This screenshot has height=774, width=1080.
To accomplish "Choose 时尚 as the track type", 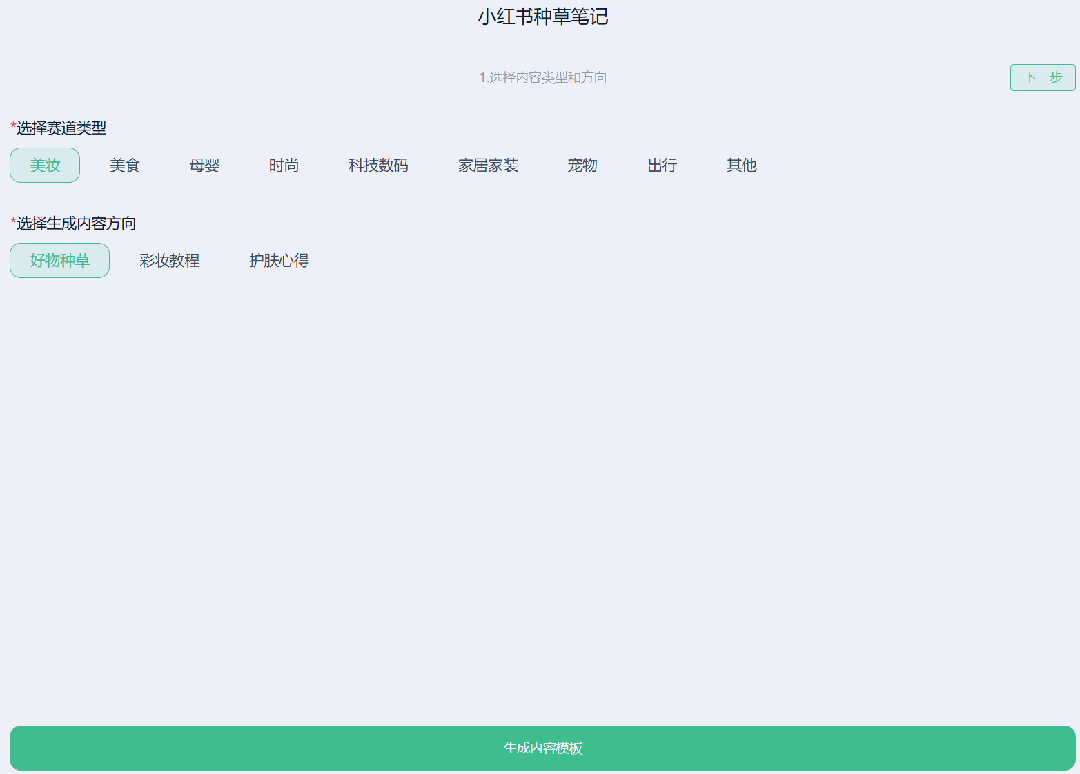I will [x=284, y=165].
